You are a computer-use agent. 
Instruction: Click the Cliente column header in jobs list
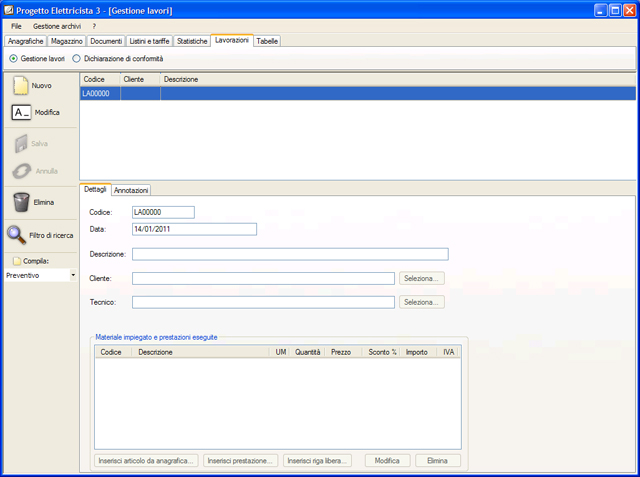140,79
